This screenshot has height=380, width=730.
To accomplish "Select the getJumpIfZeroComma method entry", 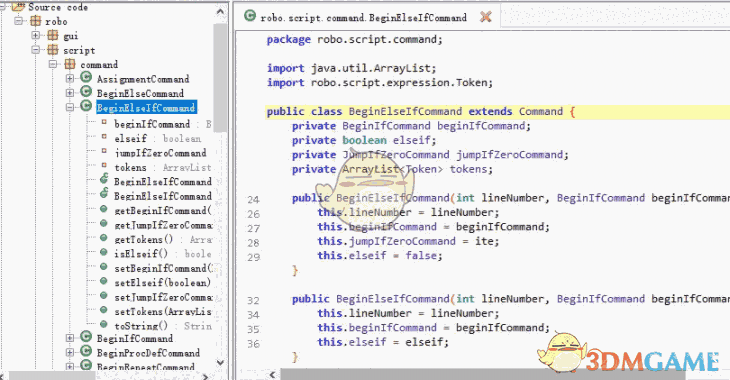I will [x=163, y=225].
